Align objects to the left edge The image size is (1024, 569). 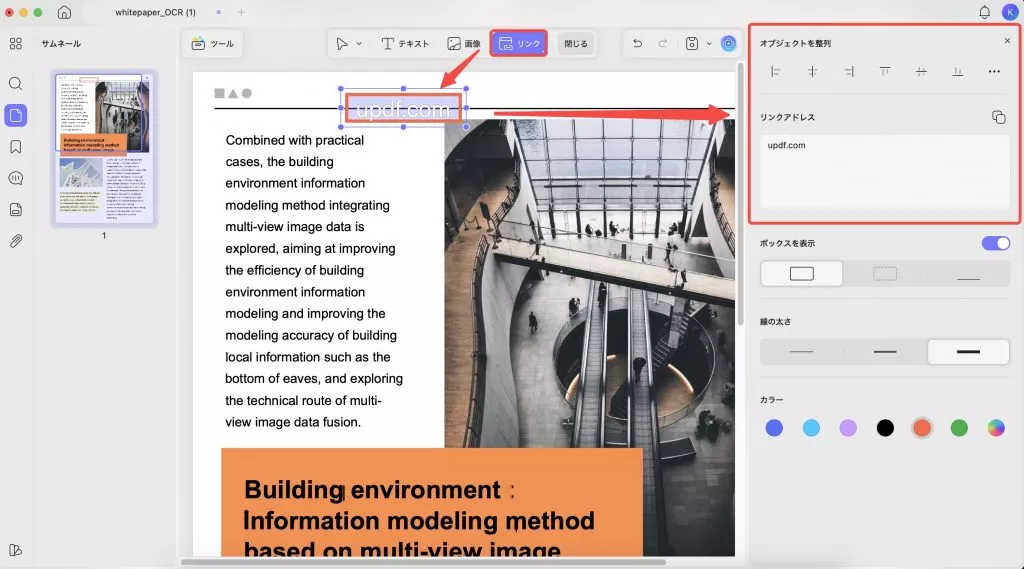point(775,71)
